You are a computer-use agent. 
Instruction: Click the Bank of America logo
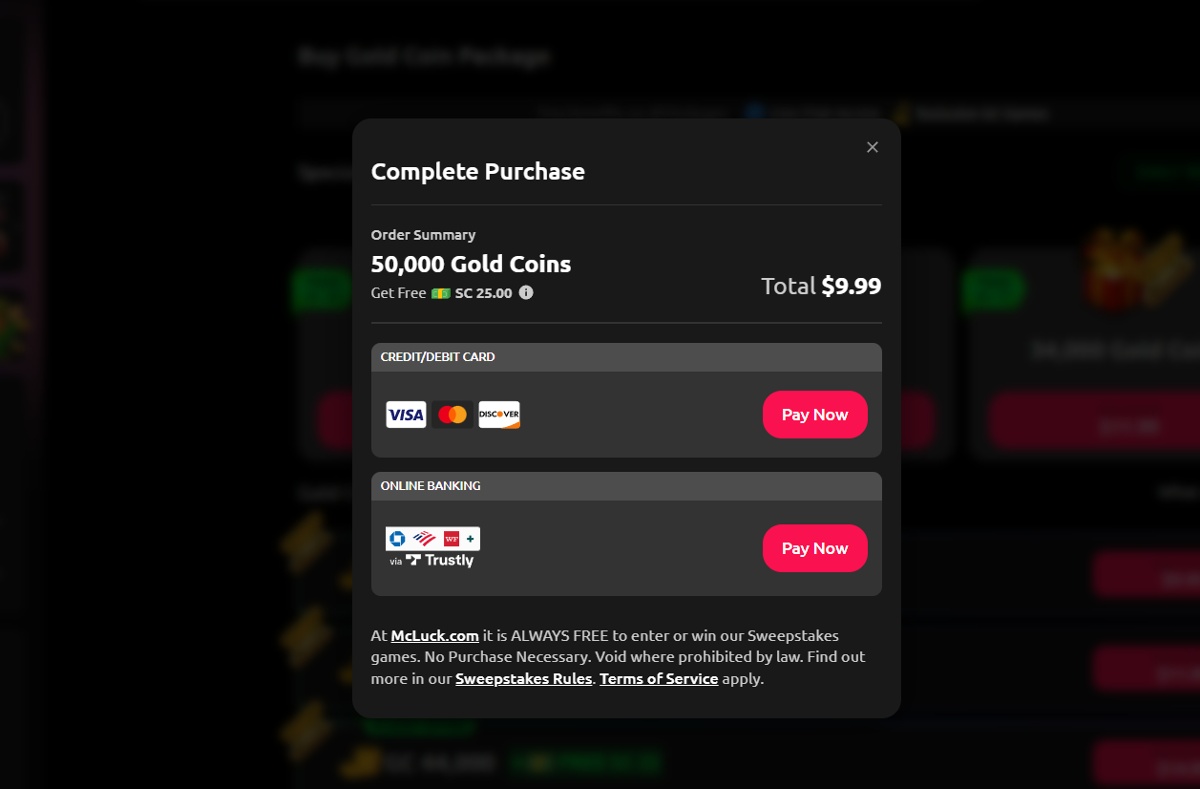pyautogui.click(x=424, y=538)
